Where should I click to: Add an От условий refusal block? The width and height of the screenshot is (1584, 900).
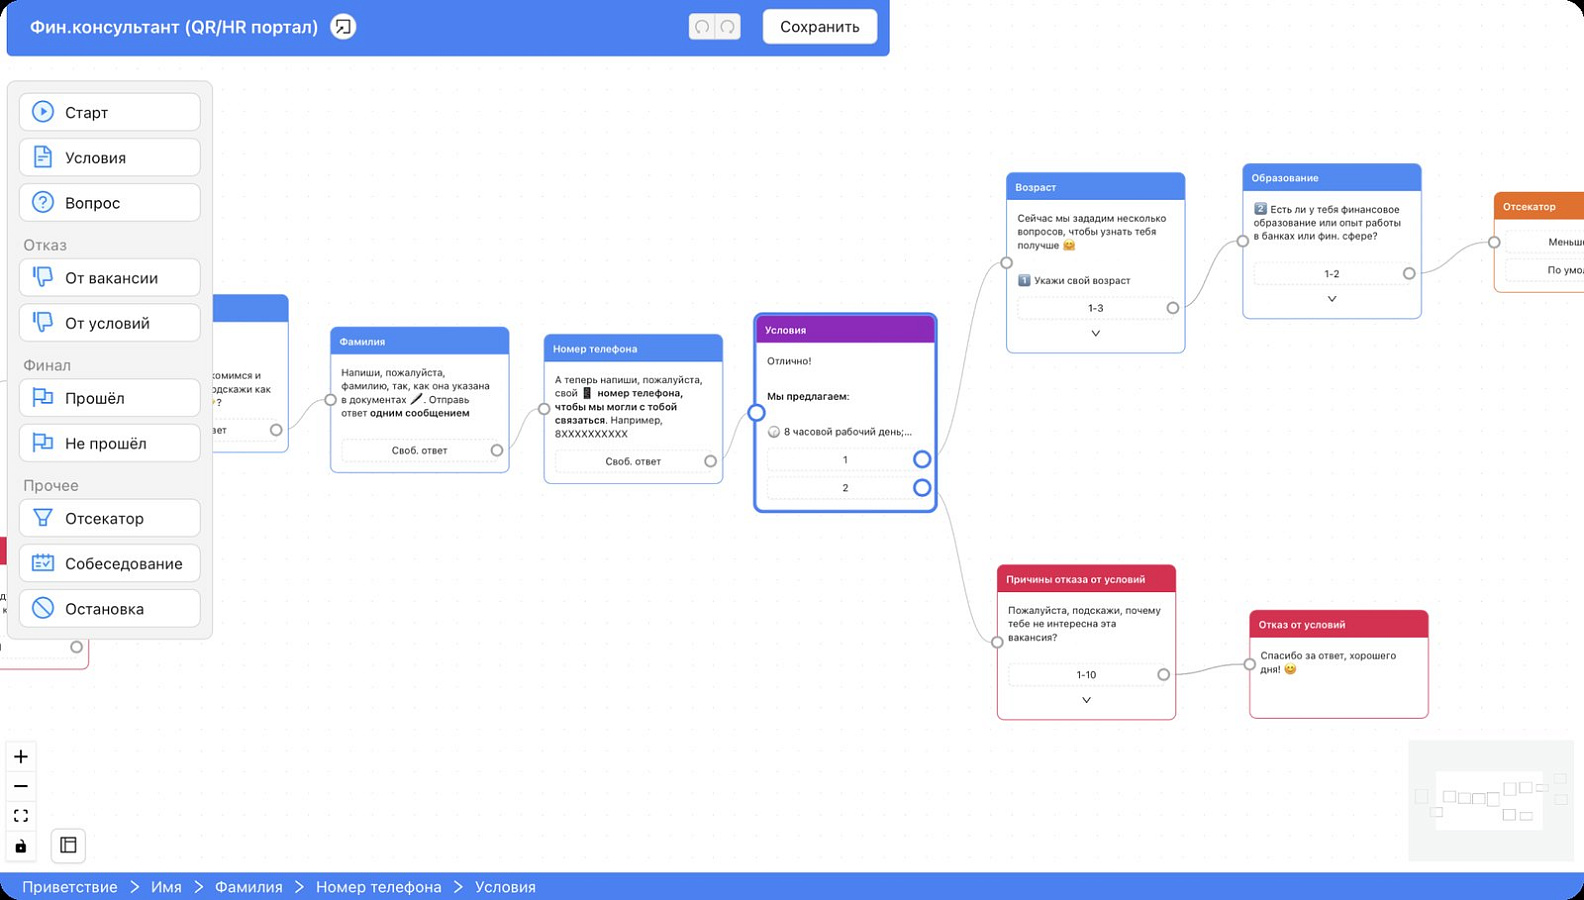110,322
